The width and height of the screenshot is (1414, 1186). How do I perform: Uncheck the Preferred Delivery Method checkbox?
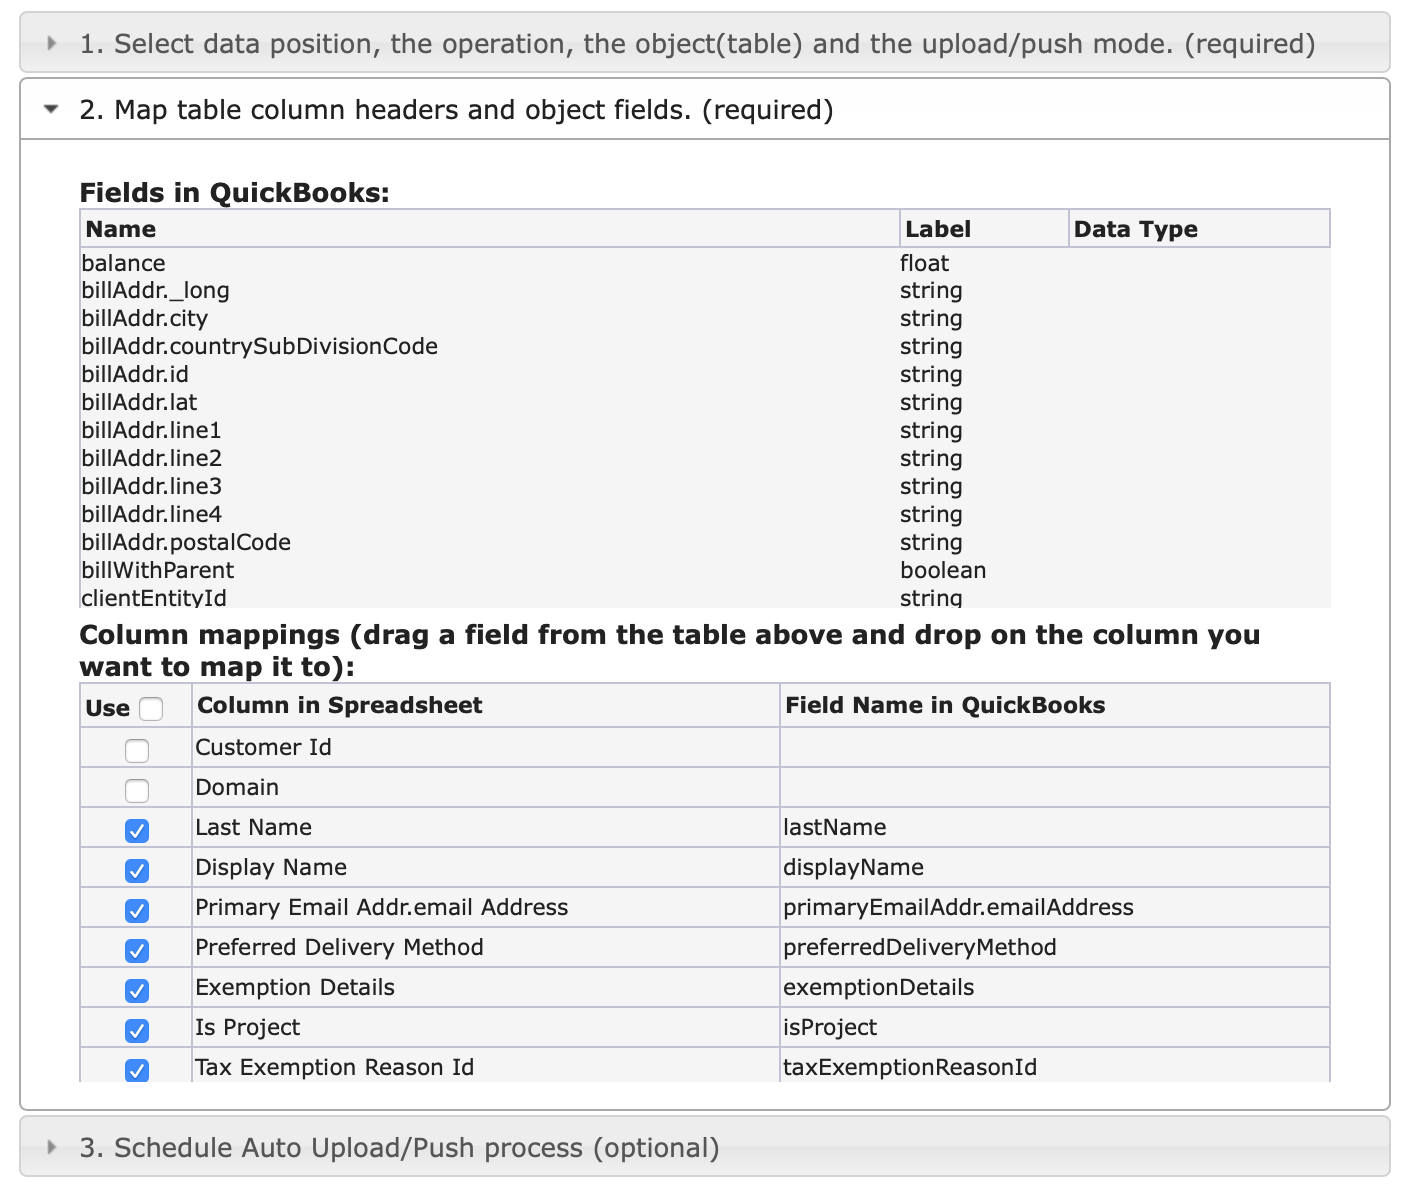[x=137, y=950]
